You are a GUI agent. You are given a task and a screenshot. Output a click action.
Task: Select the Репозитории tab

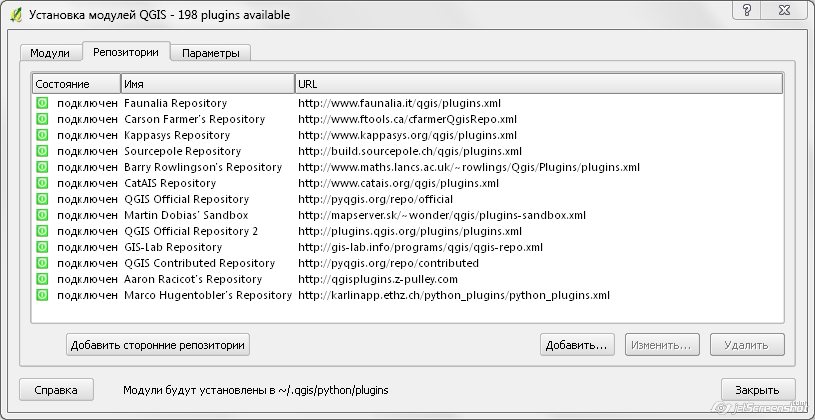coord(126,52)
